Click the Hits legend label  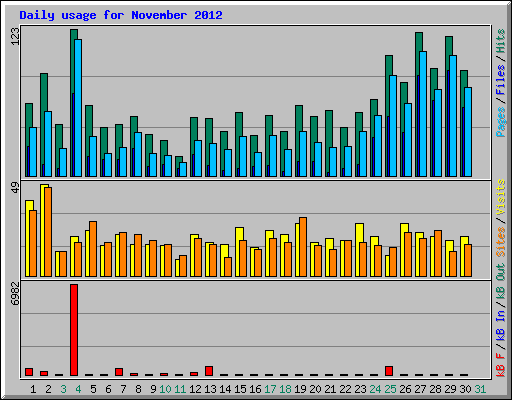501,41
